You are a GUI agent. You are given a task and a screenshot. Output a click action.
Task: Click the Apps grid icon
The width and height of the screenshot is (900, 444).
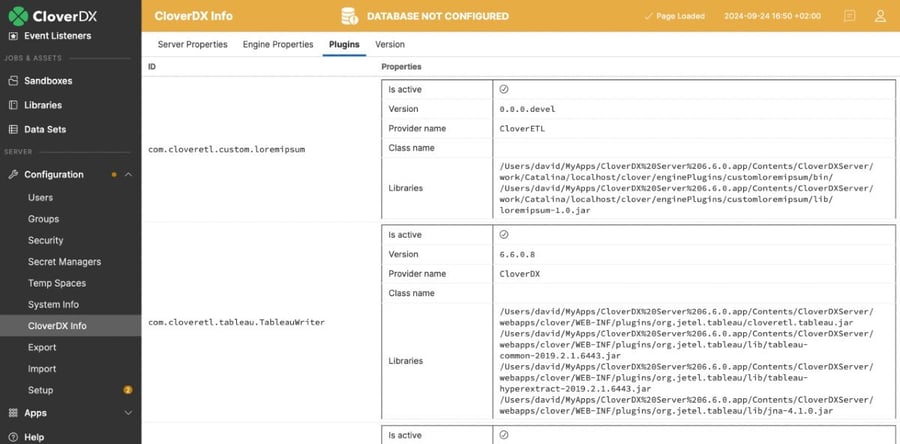[13, 413]
